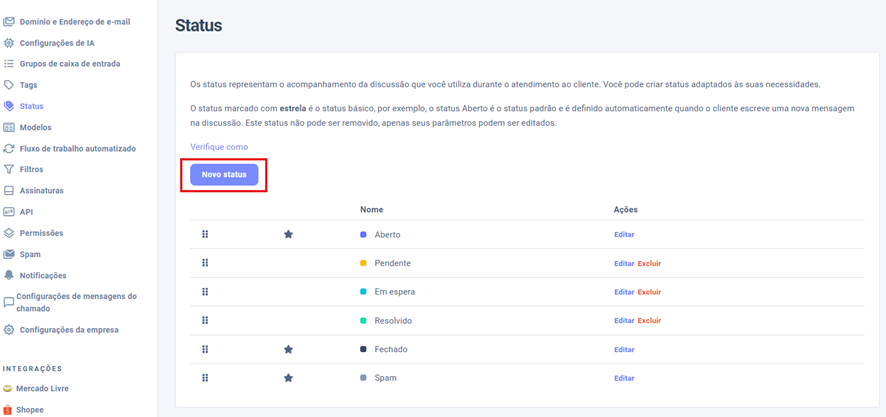Image resolution: width=886 pixels, height=417 pixels.
Task: Click the star icon on Fechado row
Action: [288, 350]
